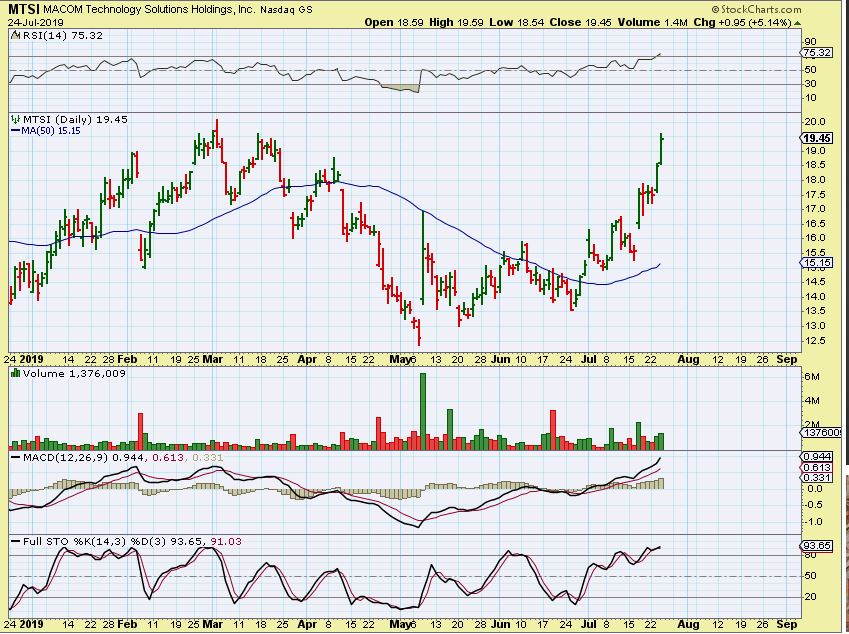The width and height of the screenshot is (849, 634).
Task: Click the 20 level on stochastic axis
Action: 811,597
